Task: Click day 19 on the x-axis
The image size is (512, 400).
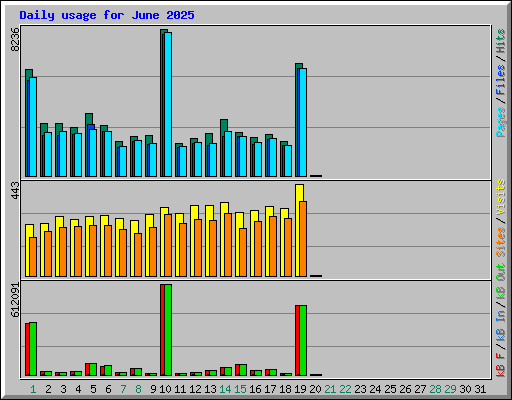Action: 300,389
